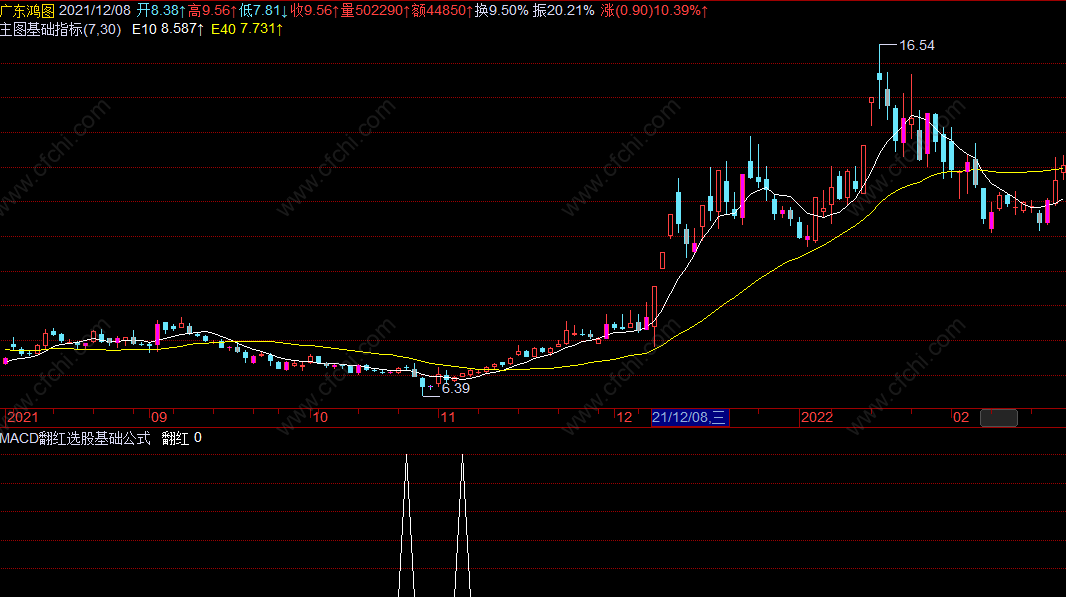Image resolution: width=1066 pixels, height=597 pixels.
Task: Click the 16.54 peak price label
Action: [916, 46]
